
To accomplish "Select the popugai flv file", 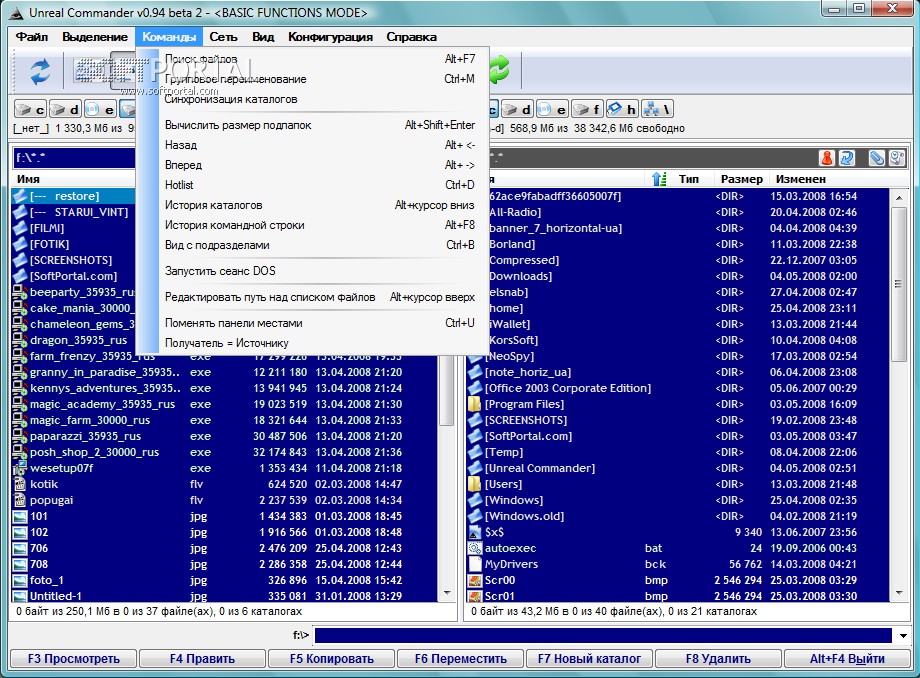I will 225,500.
